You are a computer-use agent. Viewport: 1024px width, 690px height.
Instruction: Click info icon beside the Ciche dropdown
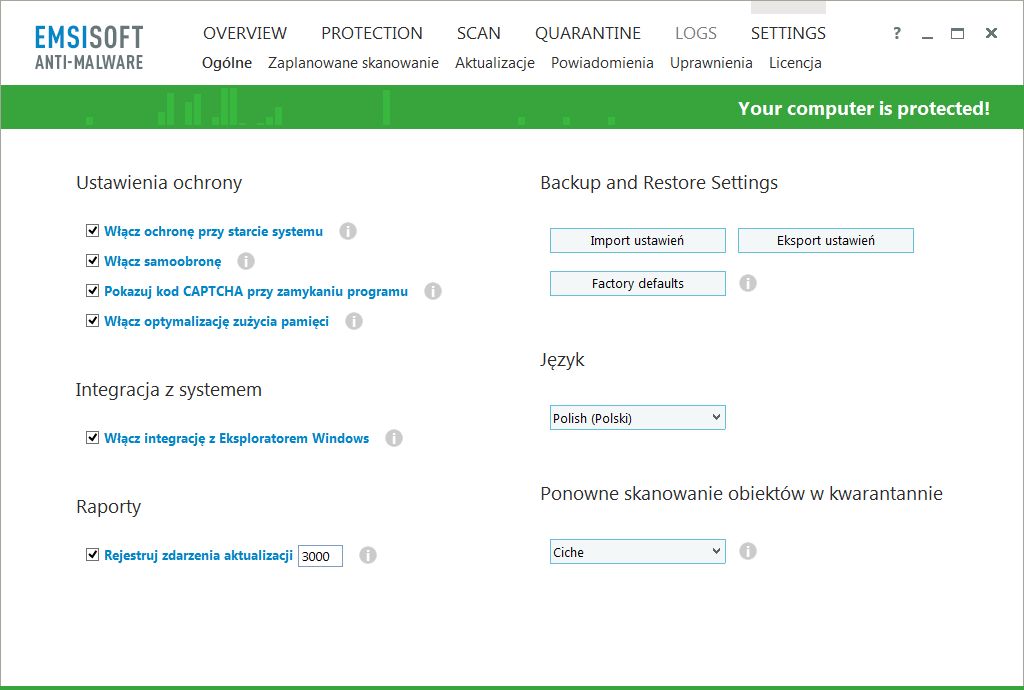tap(748, 551)
